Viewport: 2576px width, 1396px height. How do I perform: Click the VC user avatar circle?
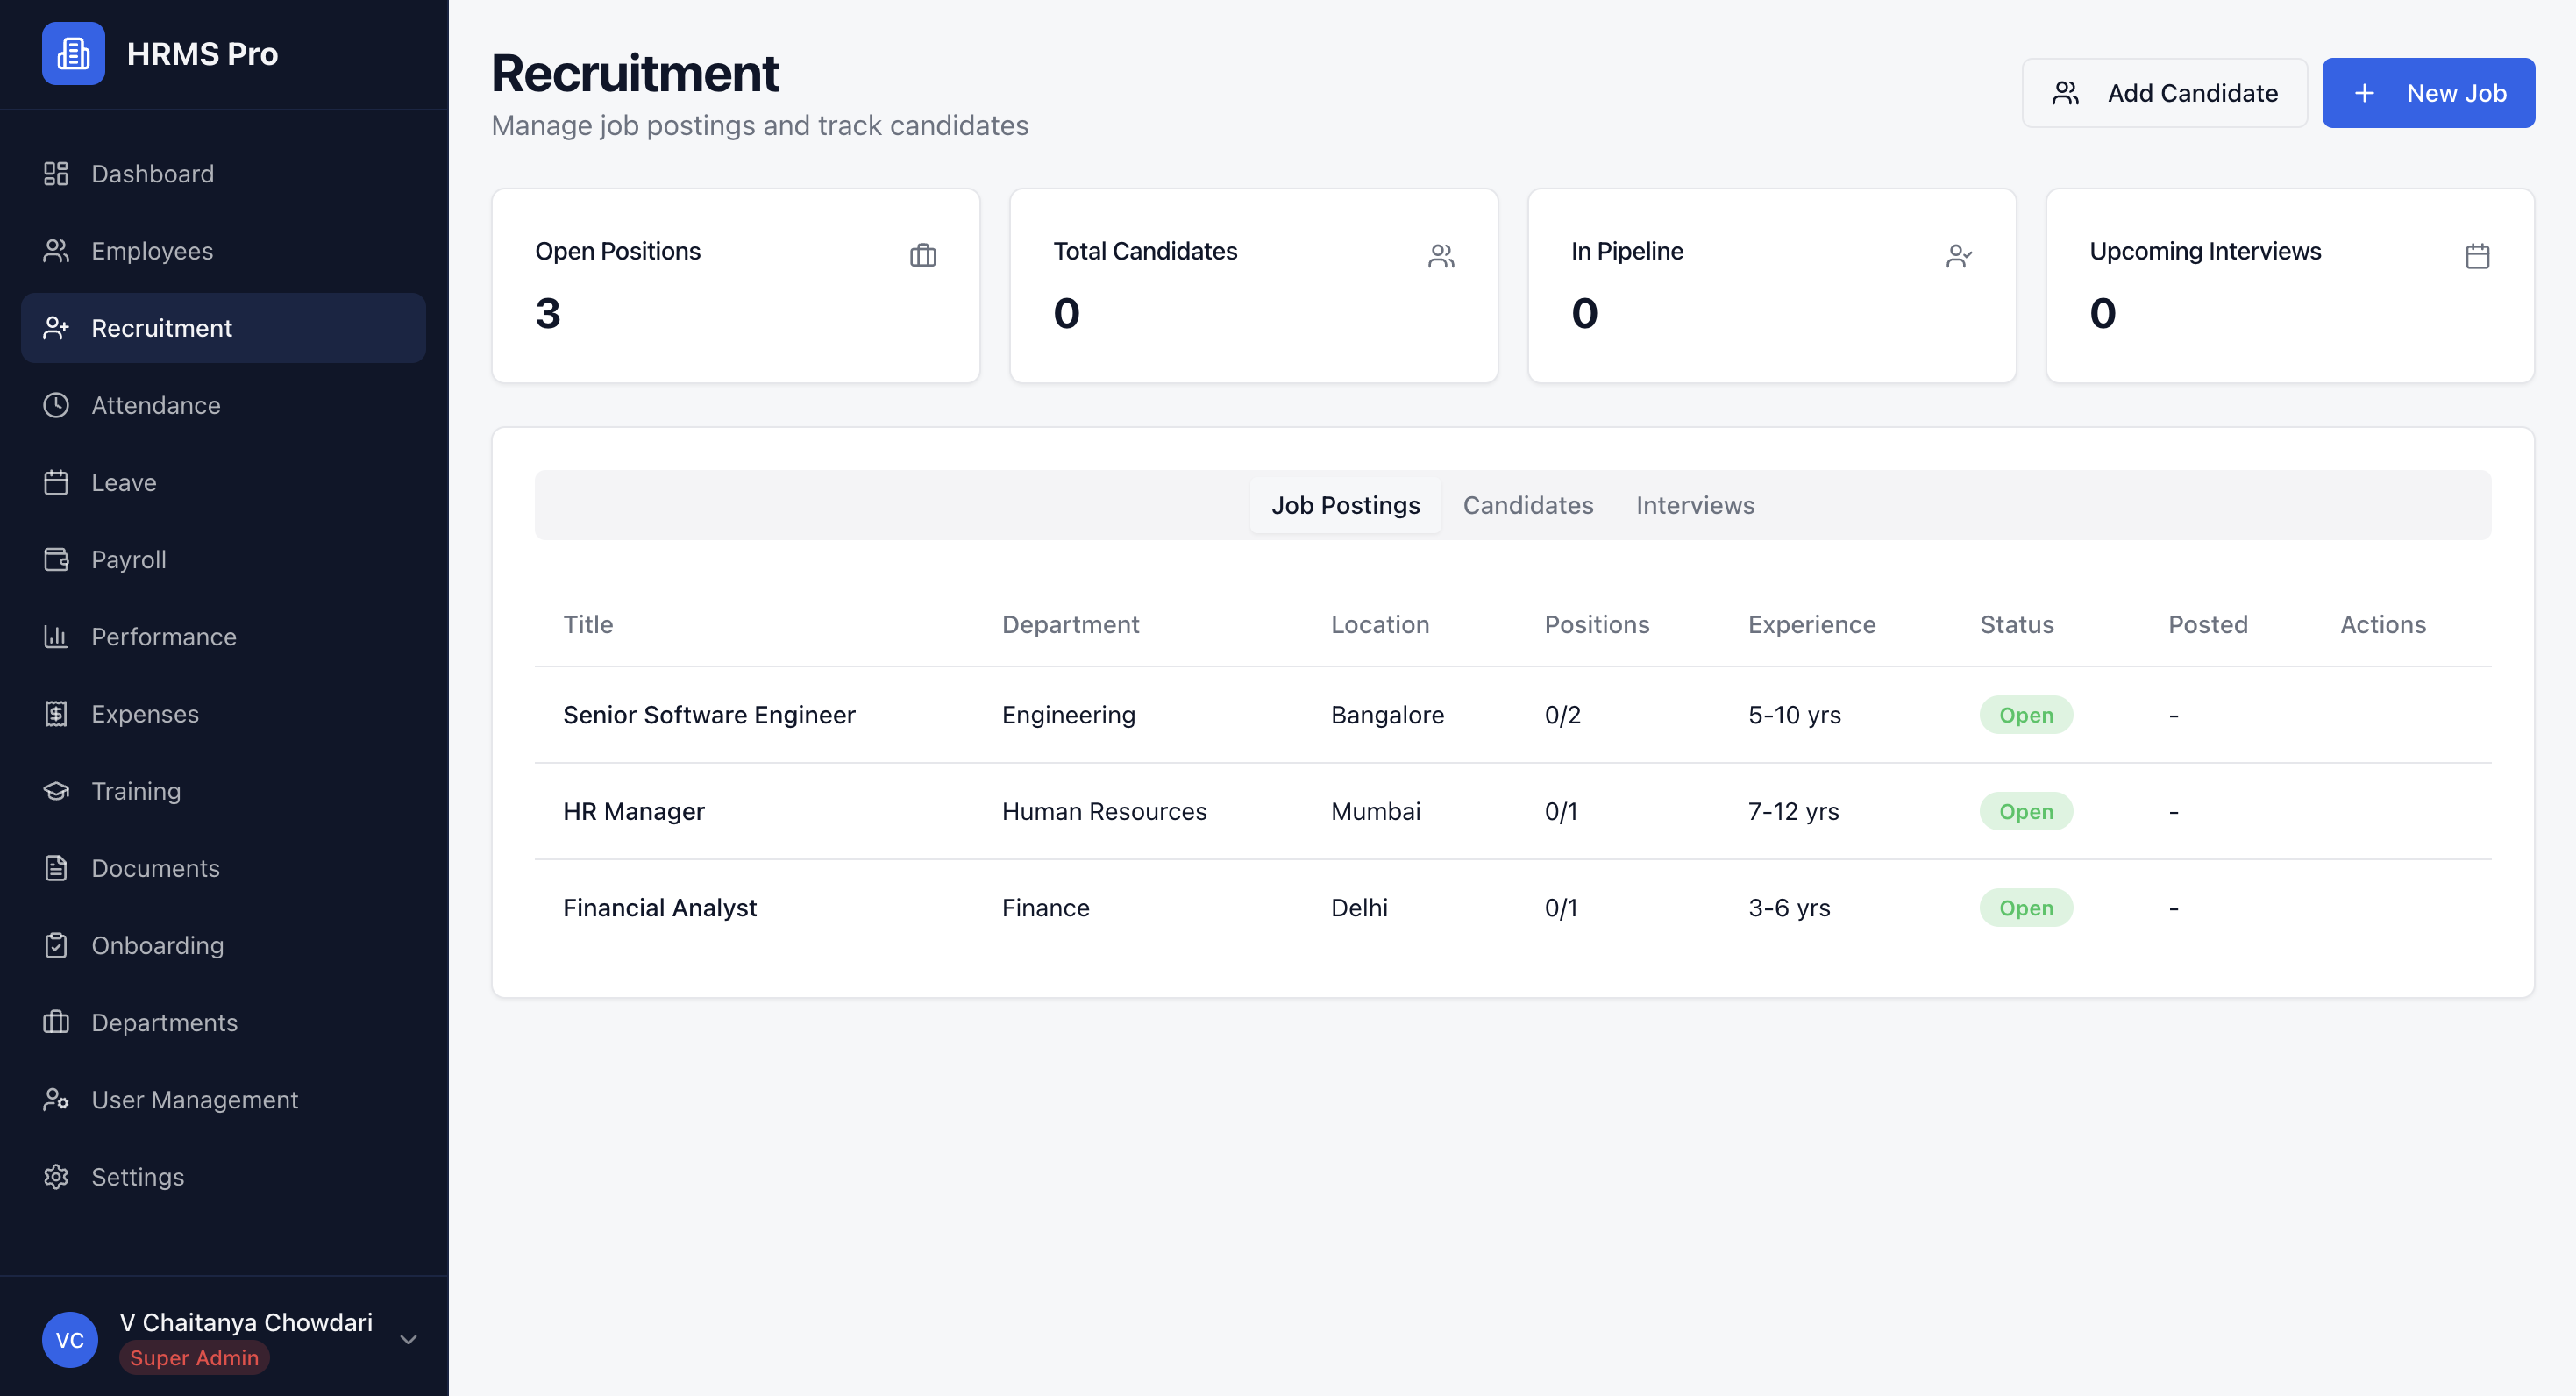click(x=70, y=1340)
